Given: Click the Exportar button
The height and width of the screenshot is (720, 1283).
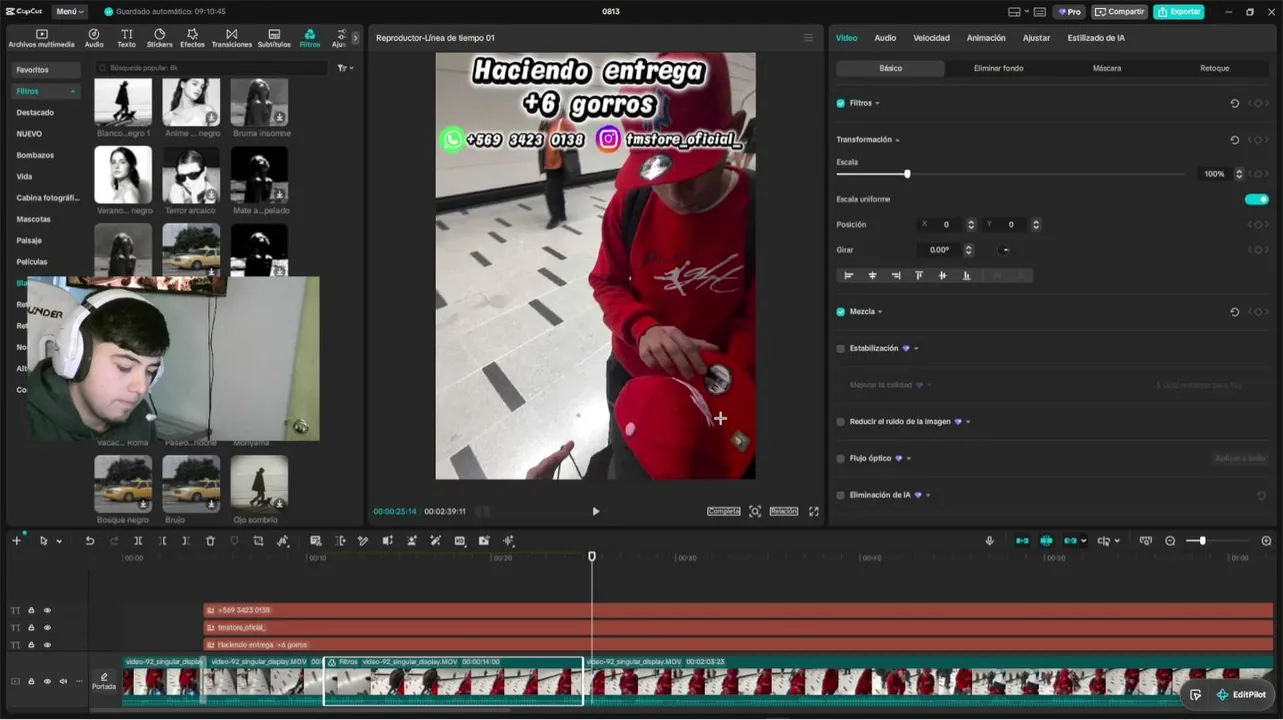Looking at the screenshot, I should click(1178, 12).
